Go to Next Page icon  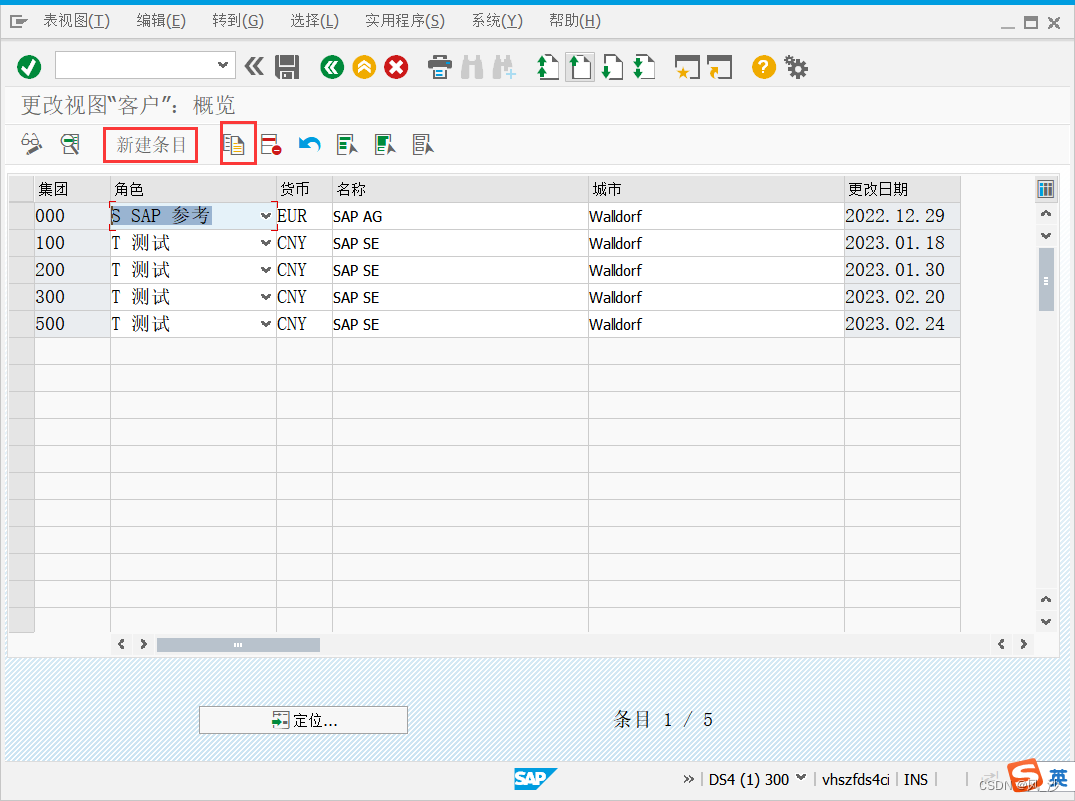click(x=612, y=67)
